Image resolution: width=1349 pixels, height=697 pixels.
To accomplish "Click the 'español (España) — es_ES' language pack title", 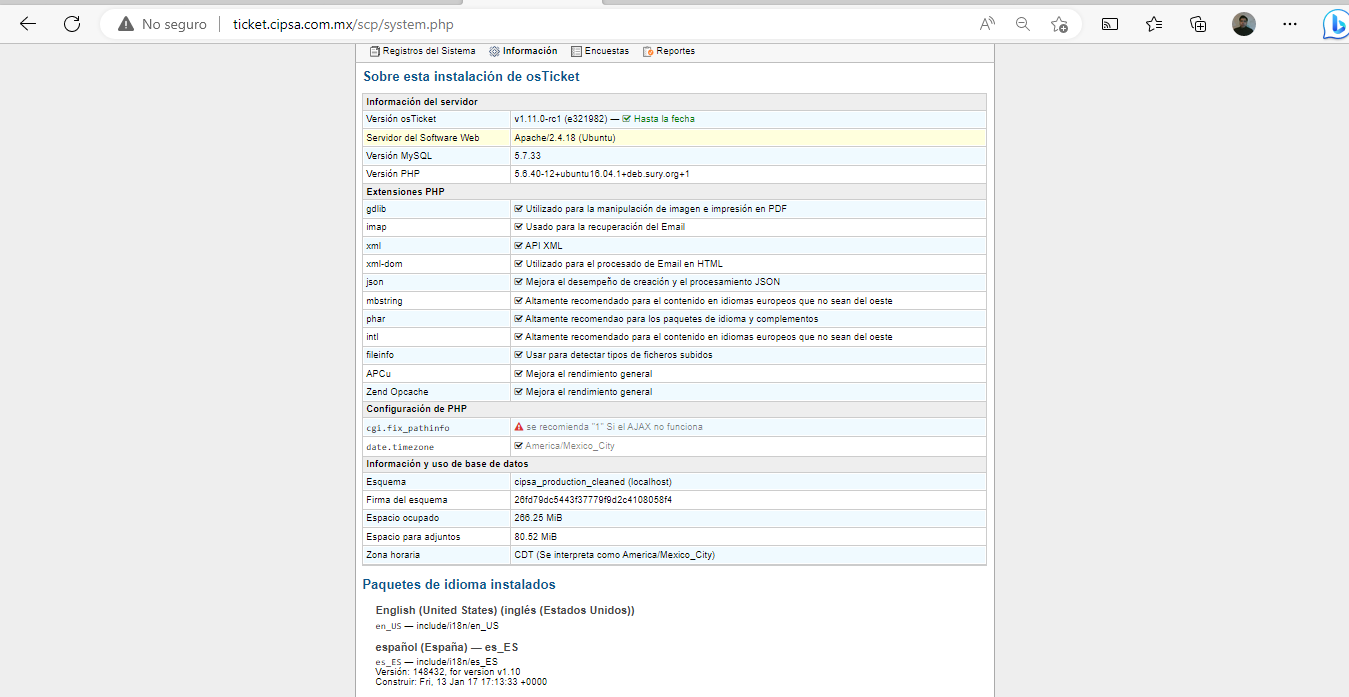I will (x=447, y=647).
